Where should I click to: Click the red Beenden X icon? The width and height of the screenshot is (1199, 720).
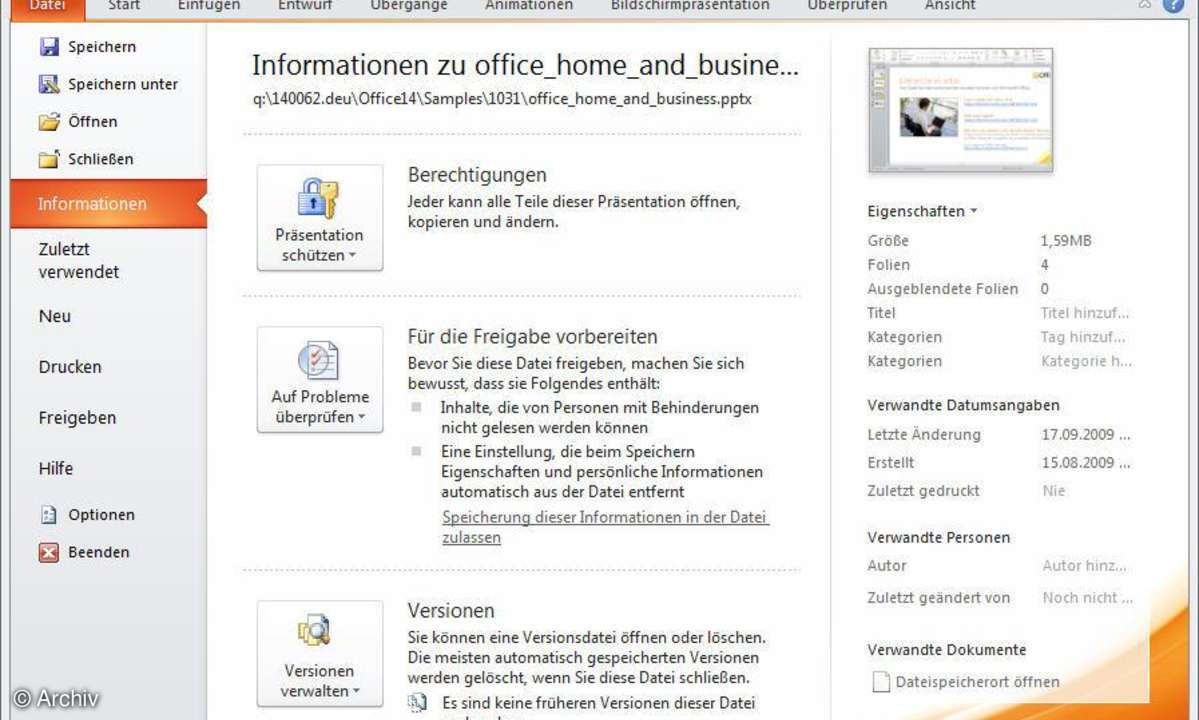pos(49,552)
